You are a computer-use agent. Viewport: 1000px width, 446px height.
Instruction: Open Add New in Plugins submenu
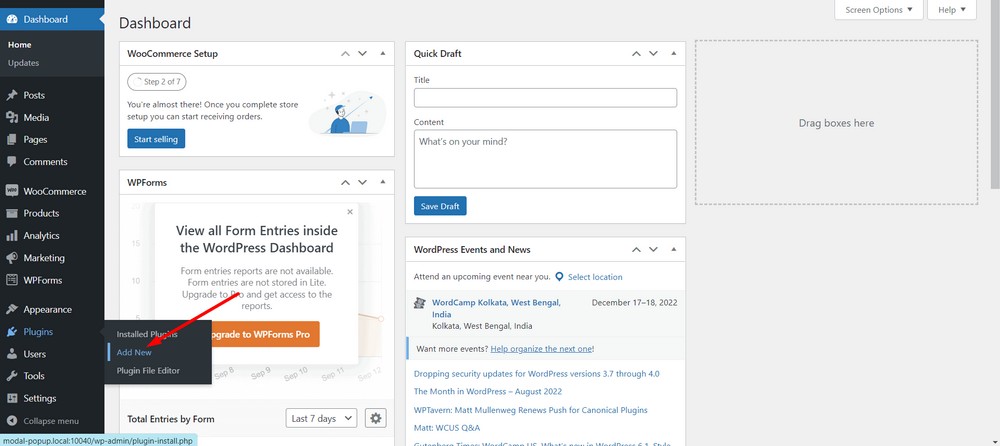coord(134,352)
